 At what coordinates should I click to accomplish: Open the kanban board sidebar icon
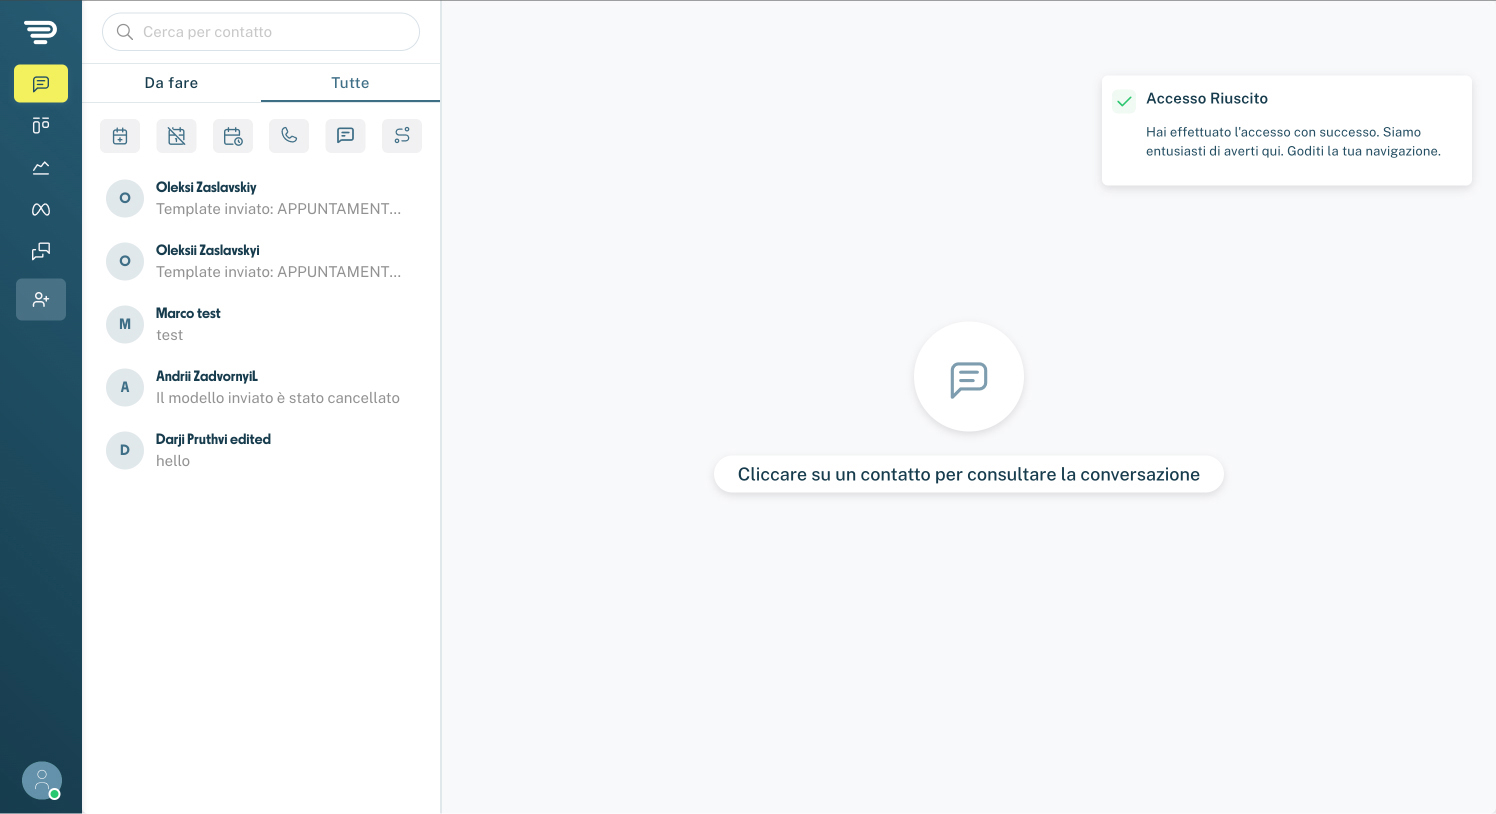coord(41,125)
